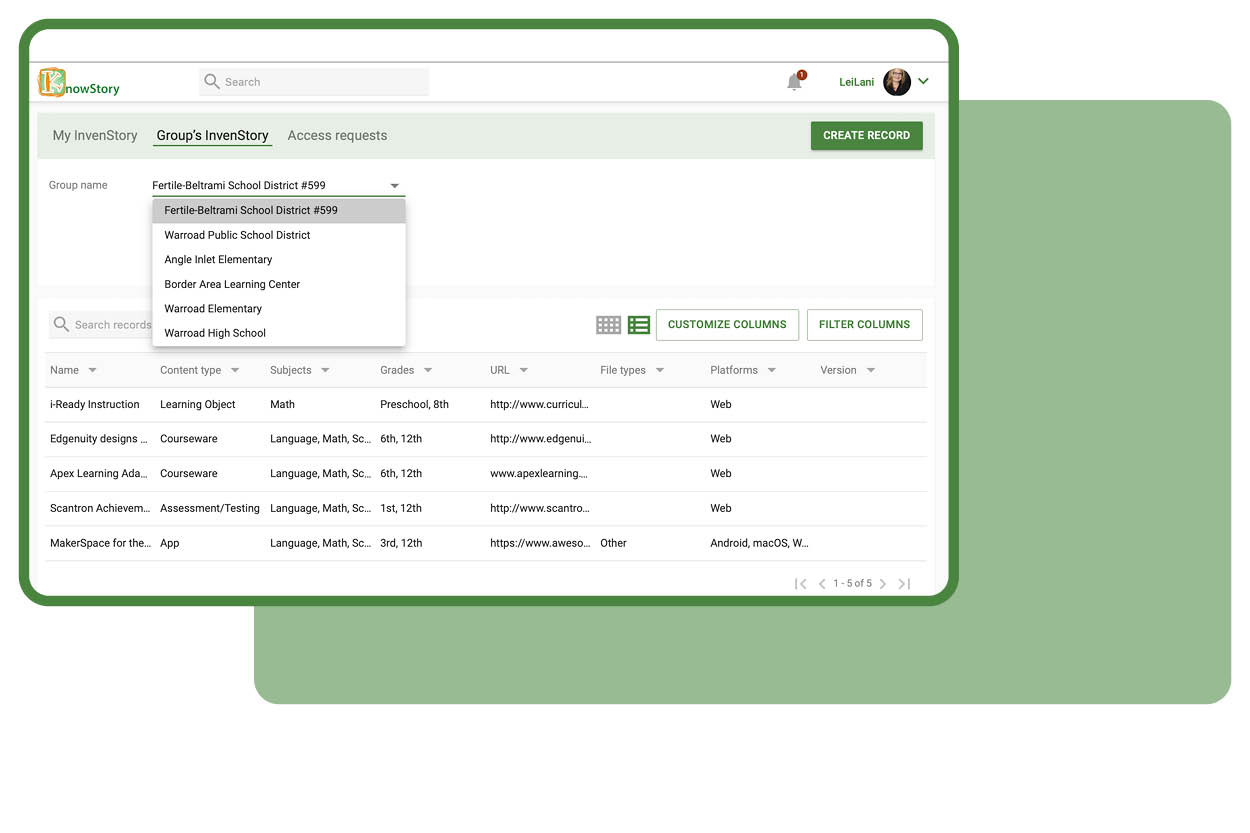Screen dimensions: 1250x833
Task: Click the http://www.scantro… URL cell
Action: (539, 508)
